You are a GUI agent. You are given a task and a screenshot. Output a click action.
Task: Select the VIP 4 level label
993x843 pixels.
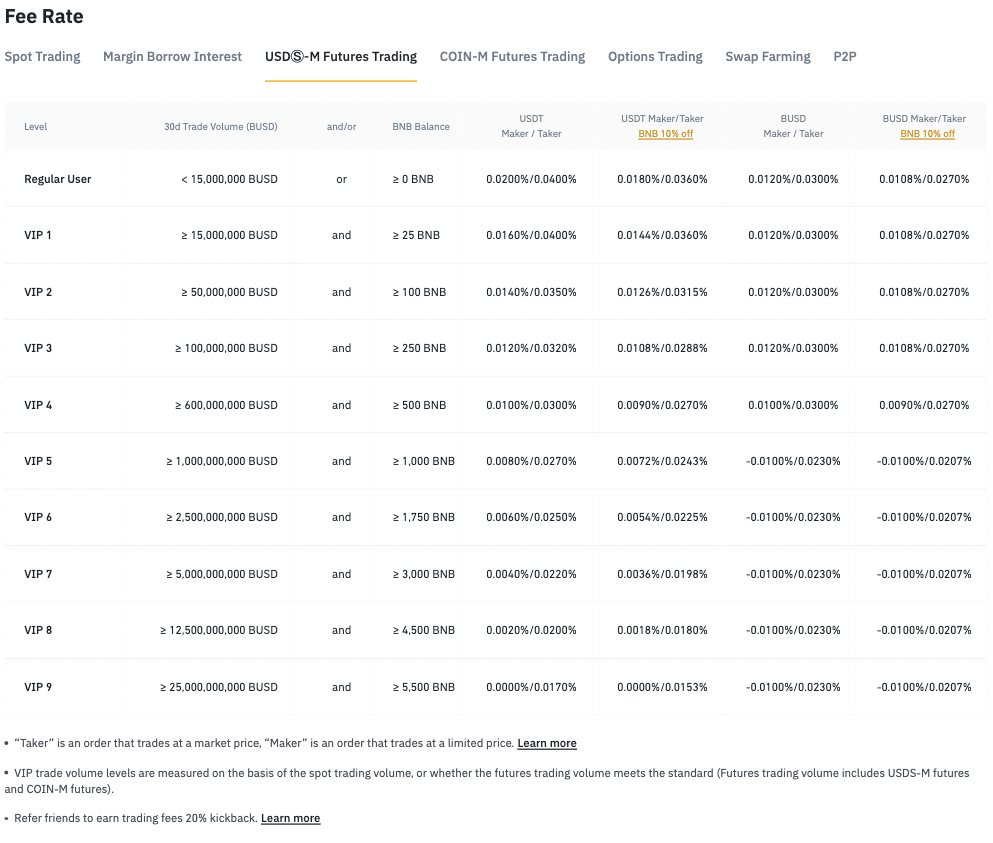[x=38, y=405]
